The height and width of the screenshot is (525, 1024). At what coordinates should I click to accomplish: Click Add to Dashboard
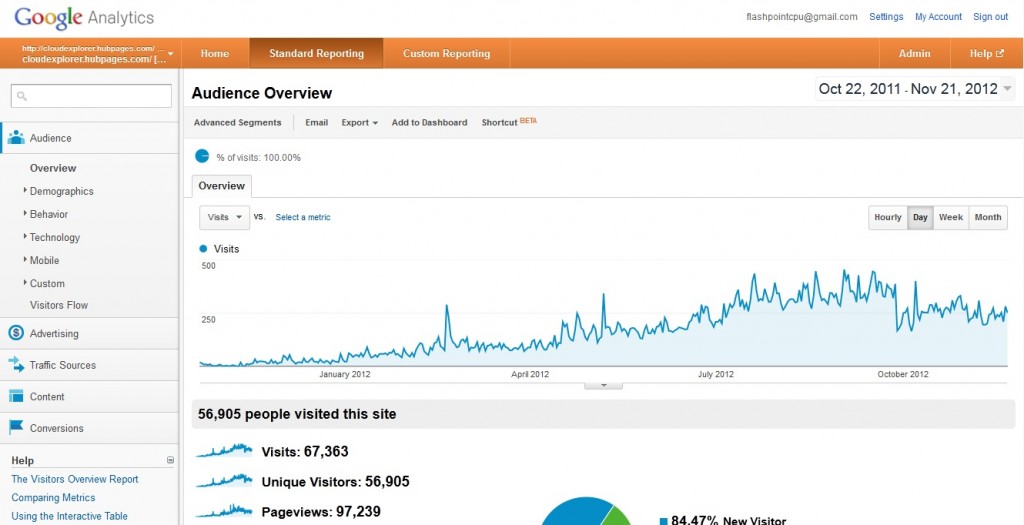pyautogui.click(x=429, y=122)
